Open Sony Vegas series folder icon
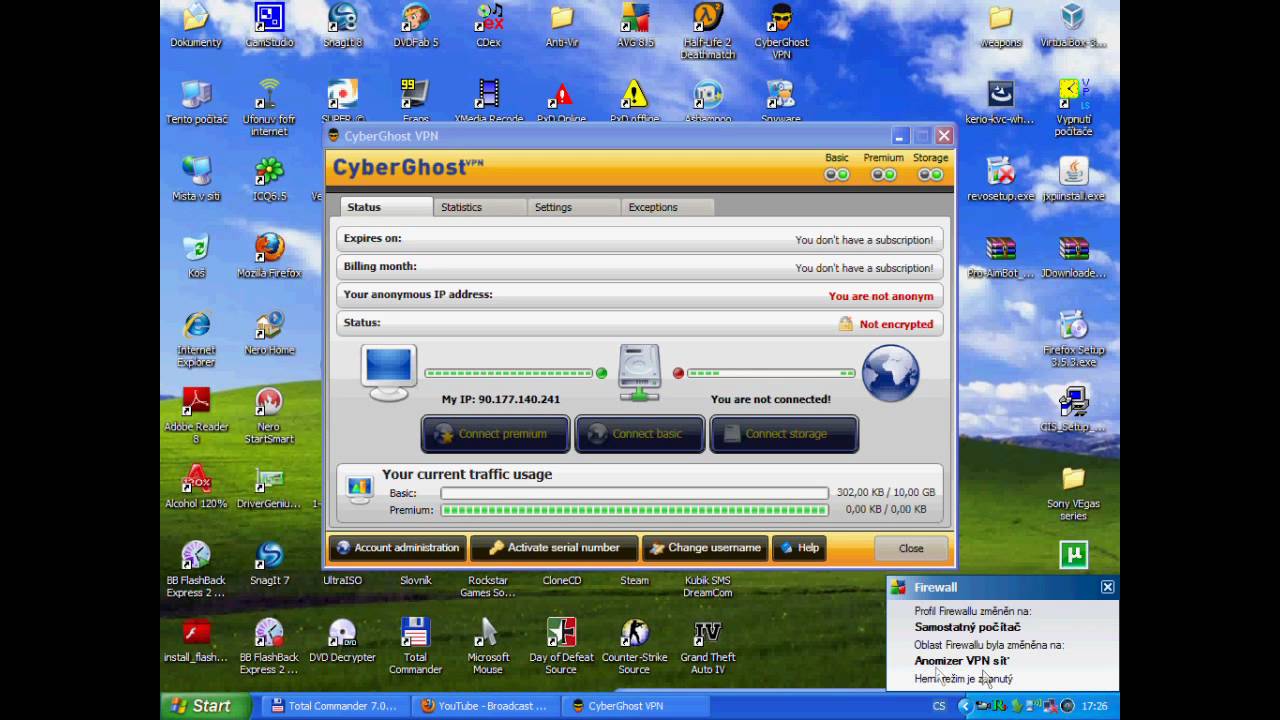This screenshot has width=1280, height=720. click(1073, 493)
